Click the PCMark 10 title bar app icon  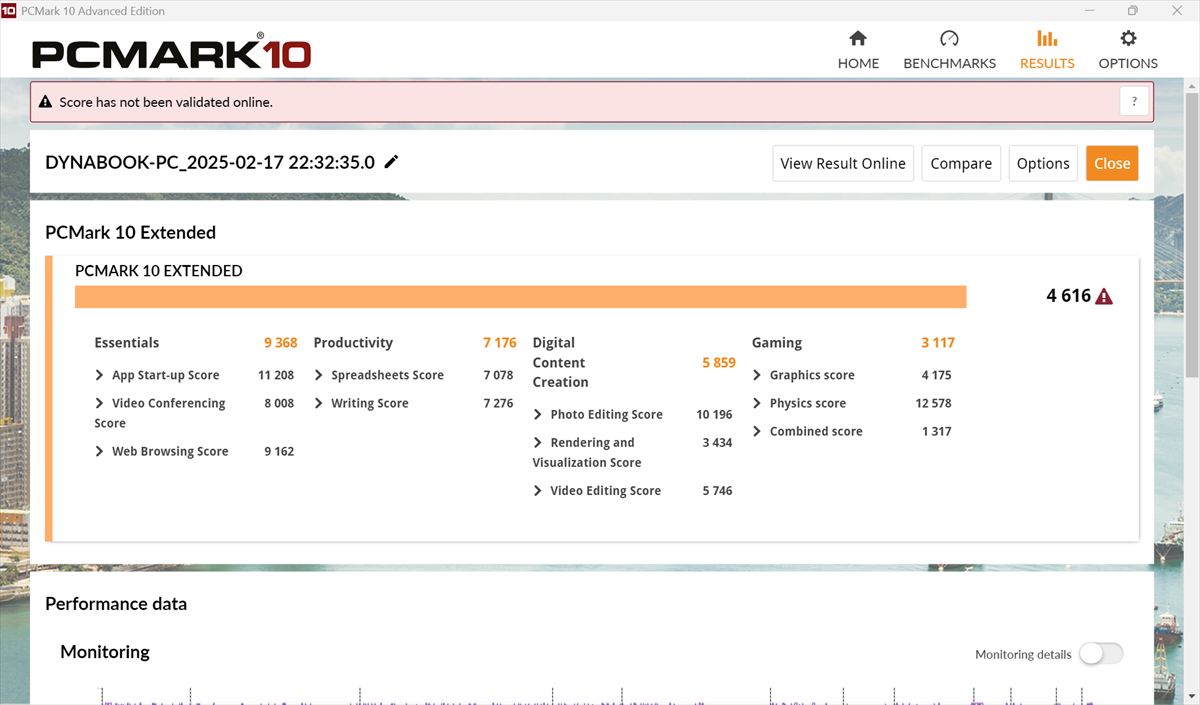tap(9, 11)
